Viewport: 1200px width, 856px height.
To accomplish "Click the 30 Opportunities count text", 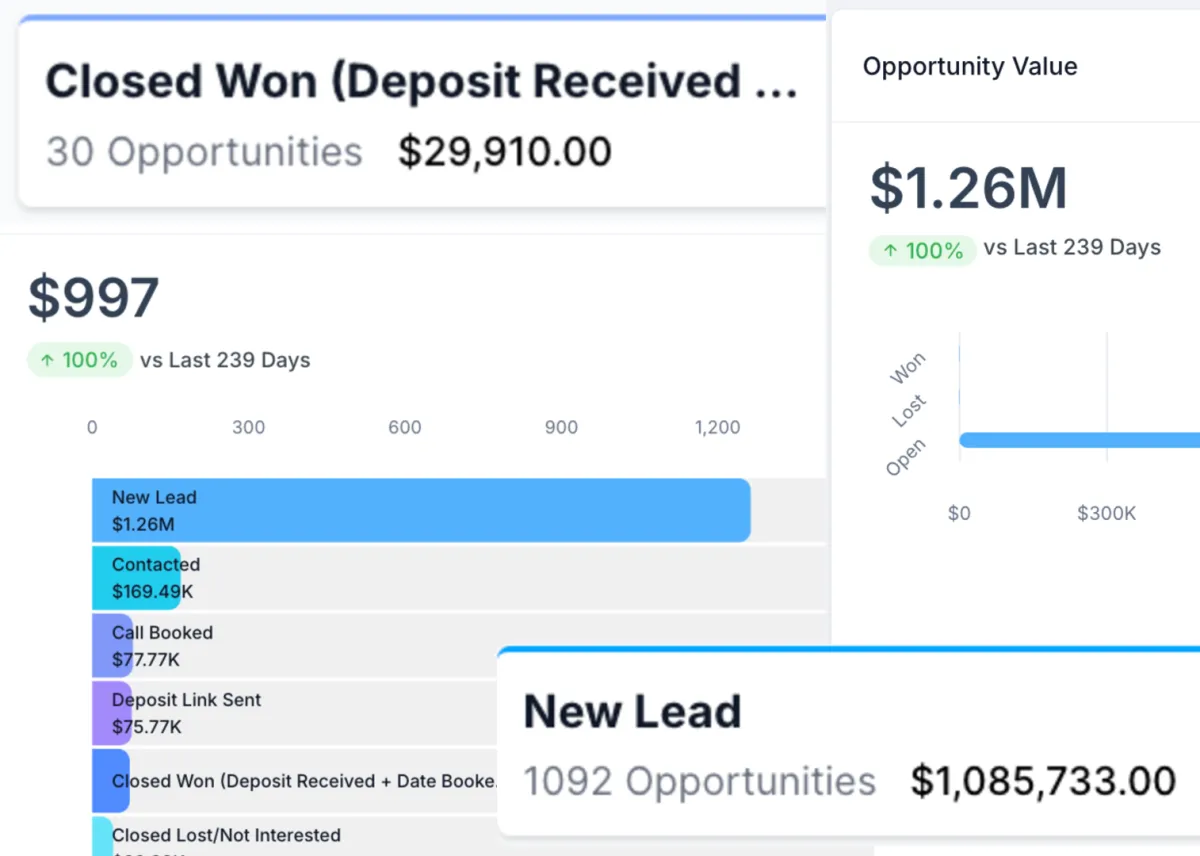I will (x=204, y=153).
